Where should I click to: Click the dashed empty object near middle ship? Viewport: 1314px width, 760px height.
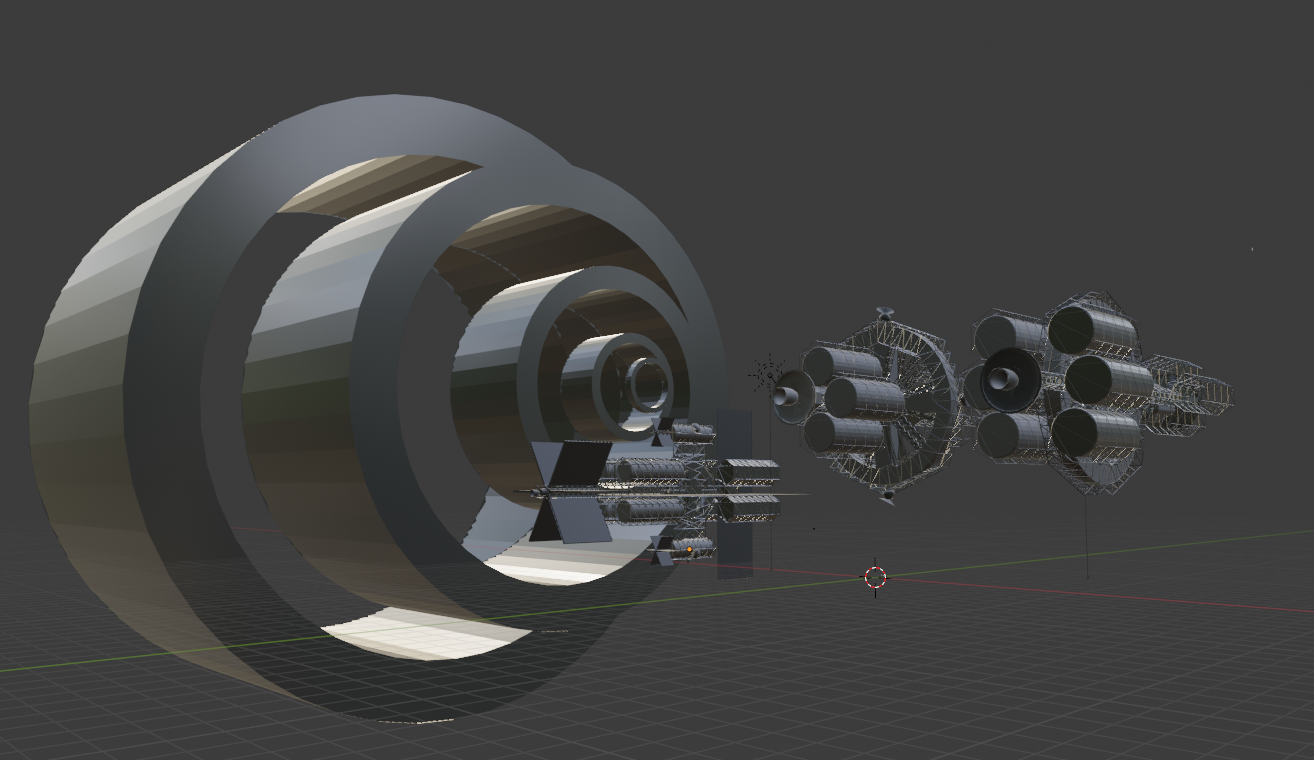pyautogui.click(x=767, y=376)
